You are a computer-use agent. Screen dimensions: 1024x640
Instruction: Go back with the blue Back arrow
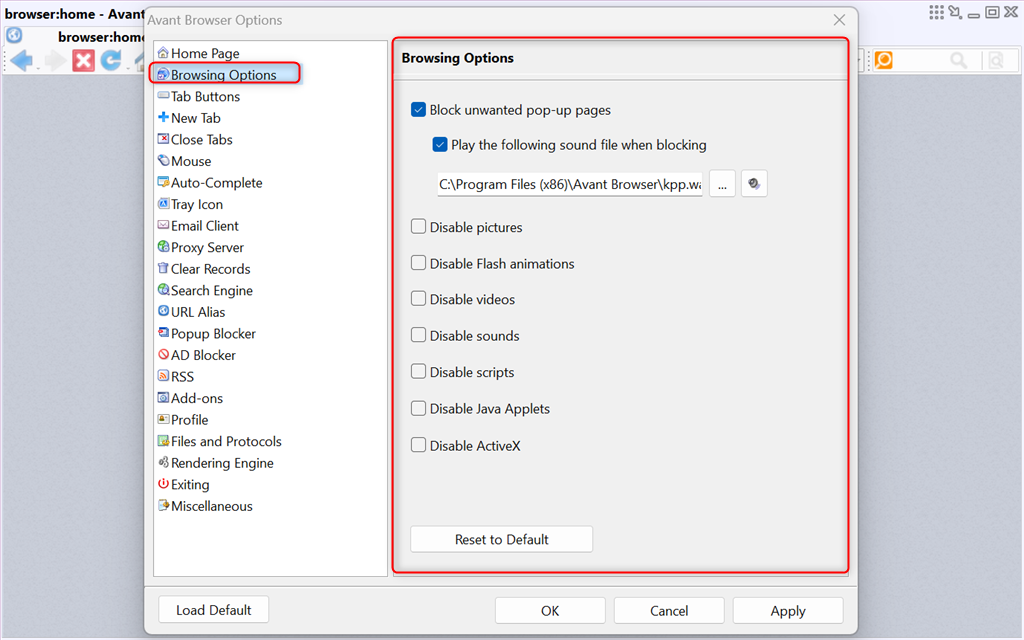coord(22,61)
